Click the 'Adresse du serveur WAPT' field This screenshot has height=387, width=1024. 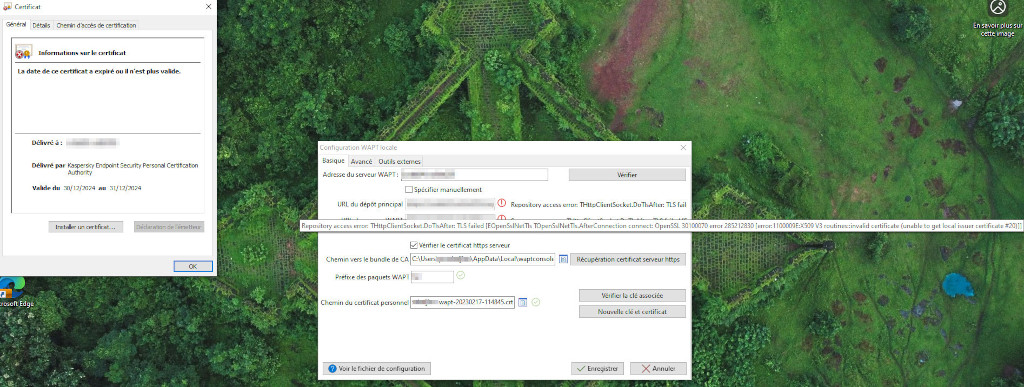(x=474, y=175)
